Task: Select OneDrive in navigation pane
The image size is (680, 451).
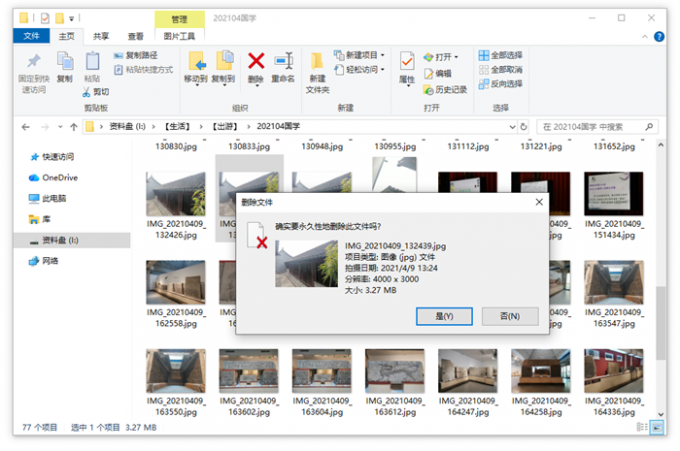Action: [x=53, y=177]
